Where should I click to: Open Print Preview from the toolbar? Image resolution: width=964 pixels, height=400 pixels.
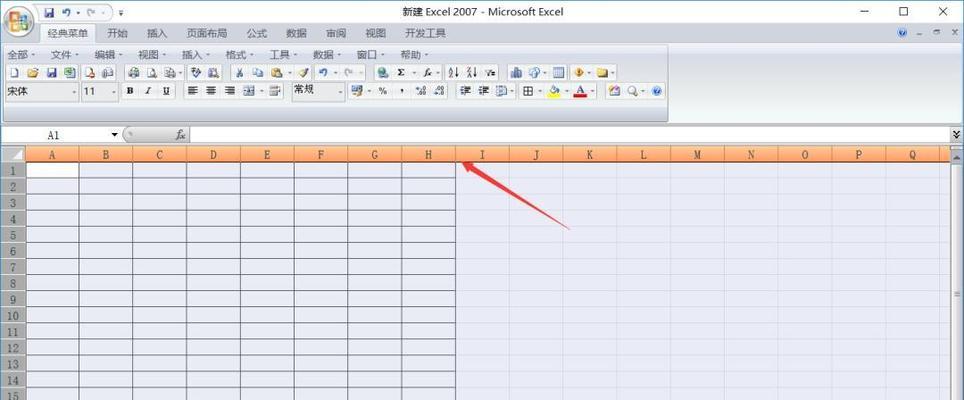pyautogui.click(x=151, y=73)
